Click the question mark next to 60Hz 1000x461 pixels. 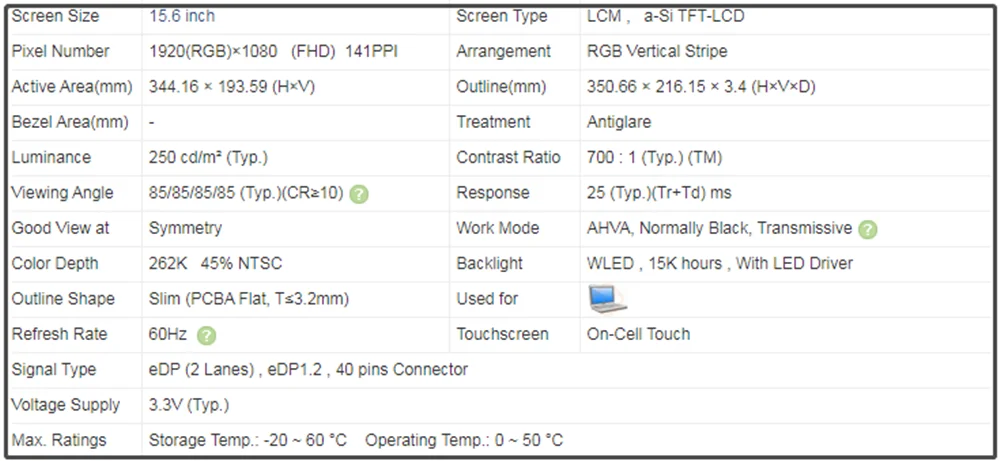pos(206,335)
